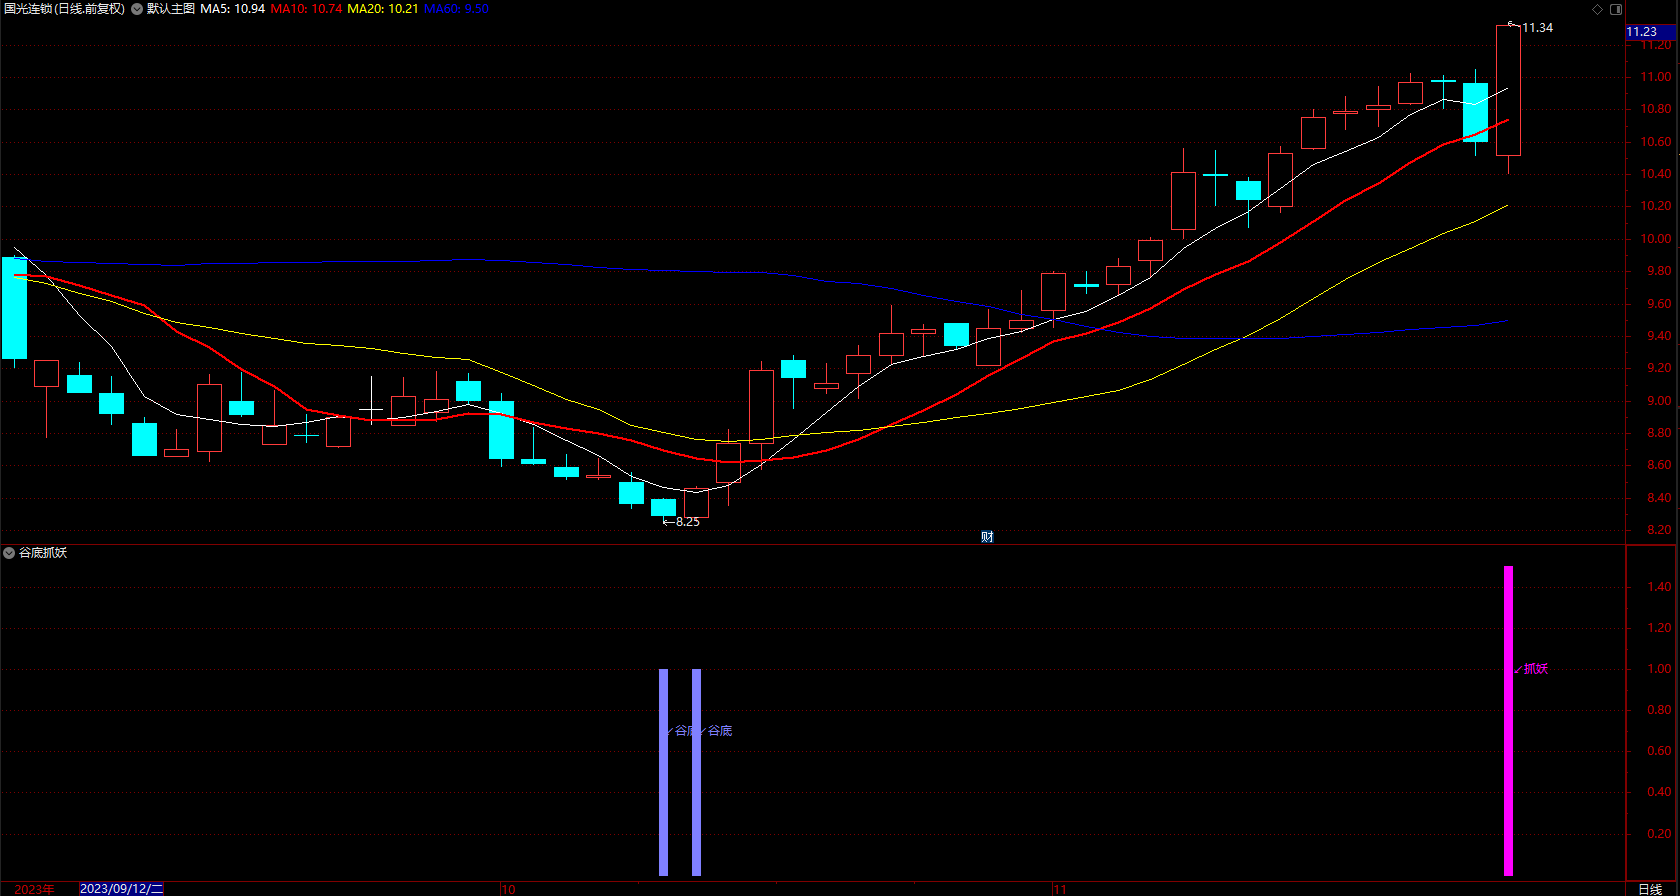Click the 默认主图 main chart label
Image resolution: width=1680 pixels, height=896 pixels.
click(171, 9)
